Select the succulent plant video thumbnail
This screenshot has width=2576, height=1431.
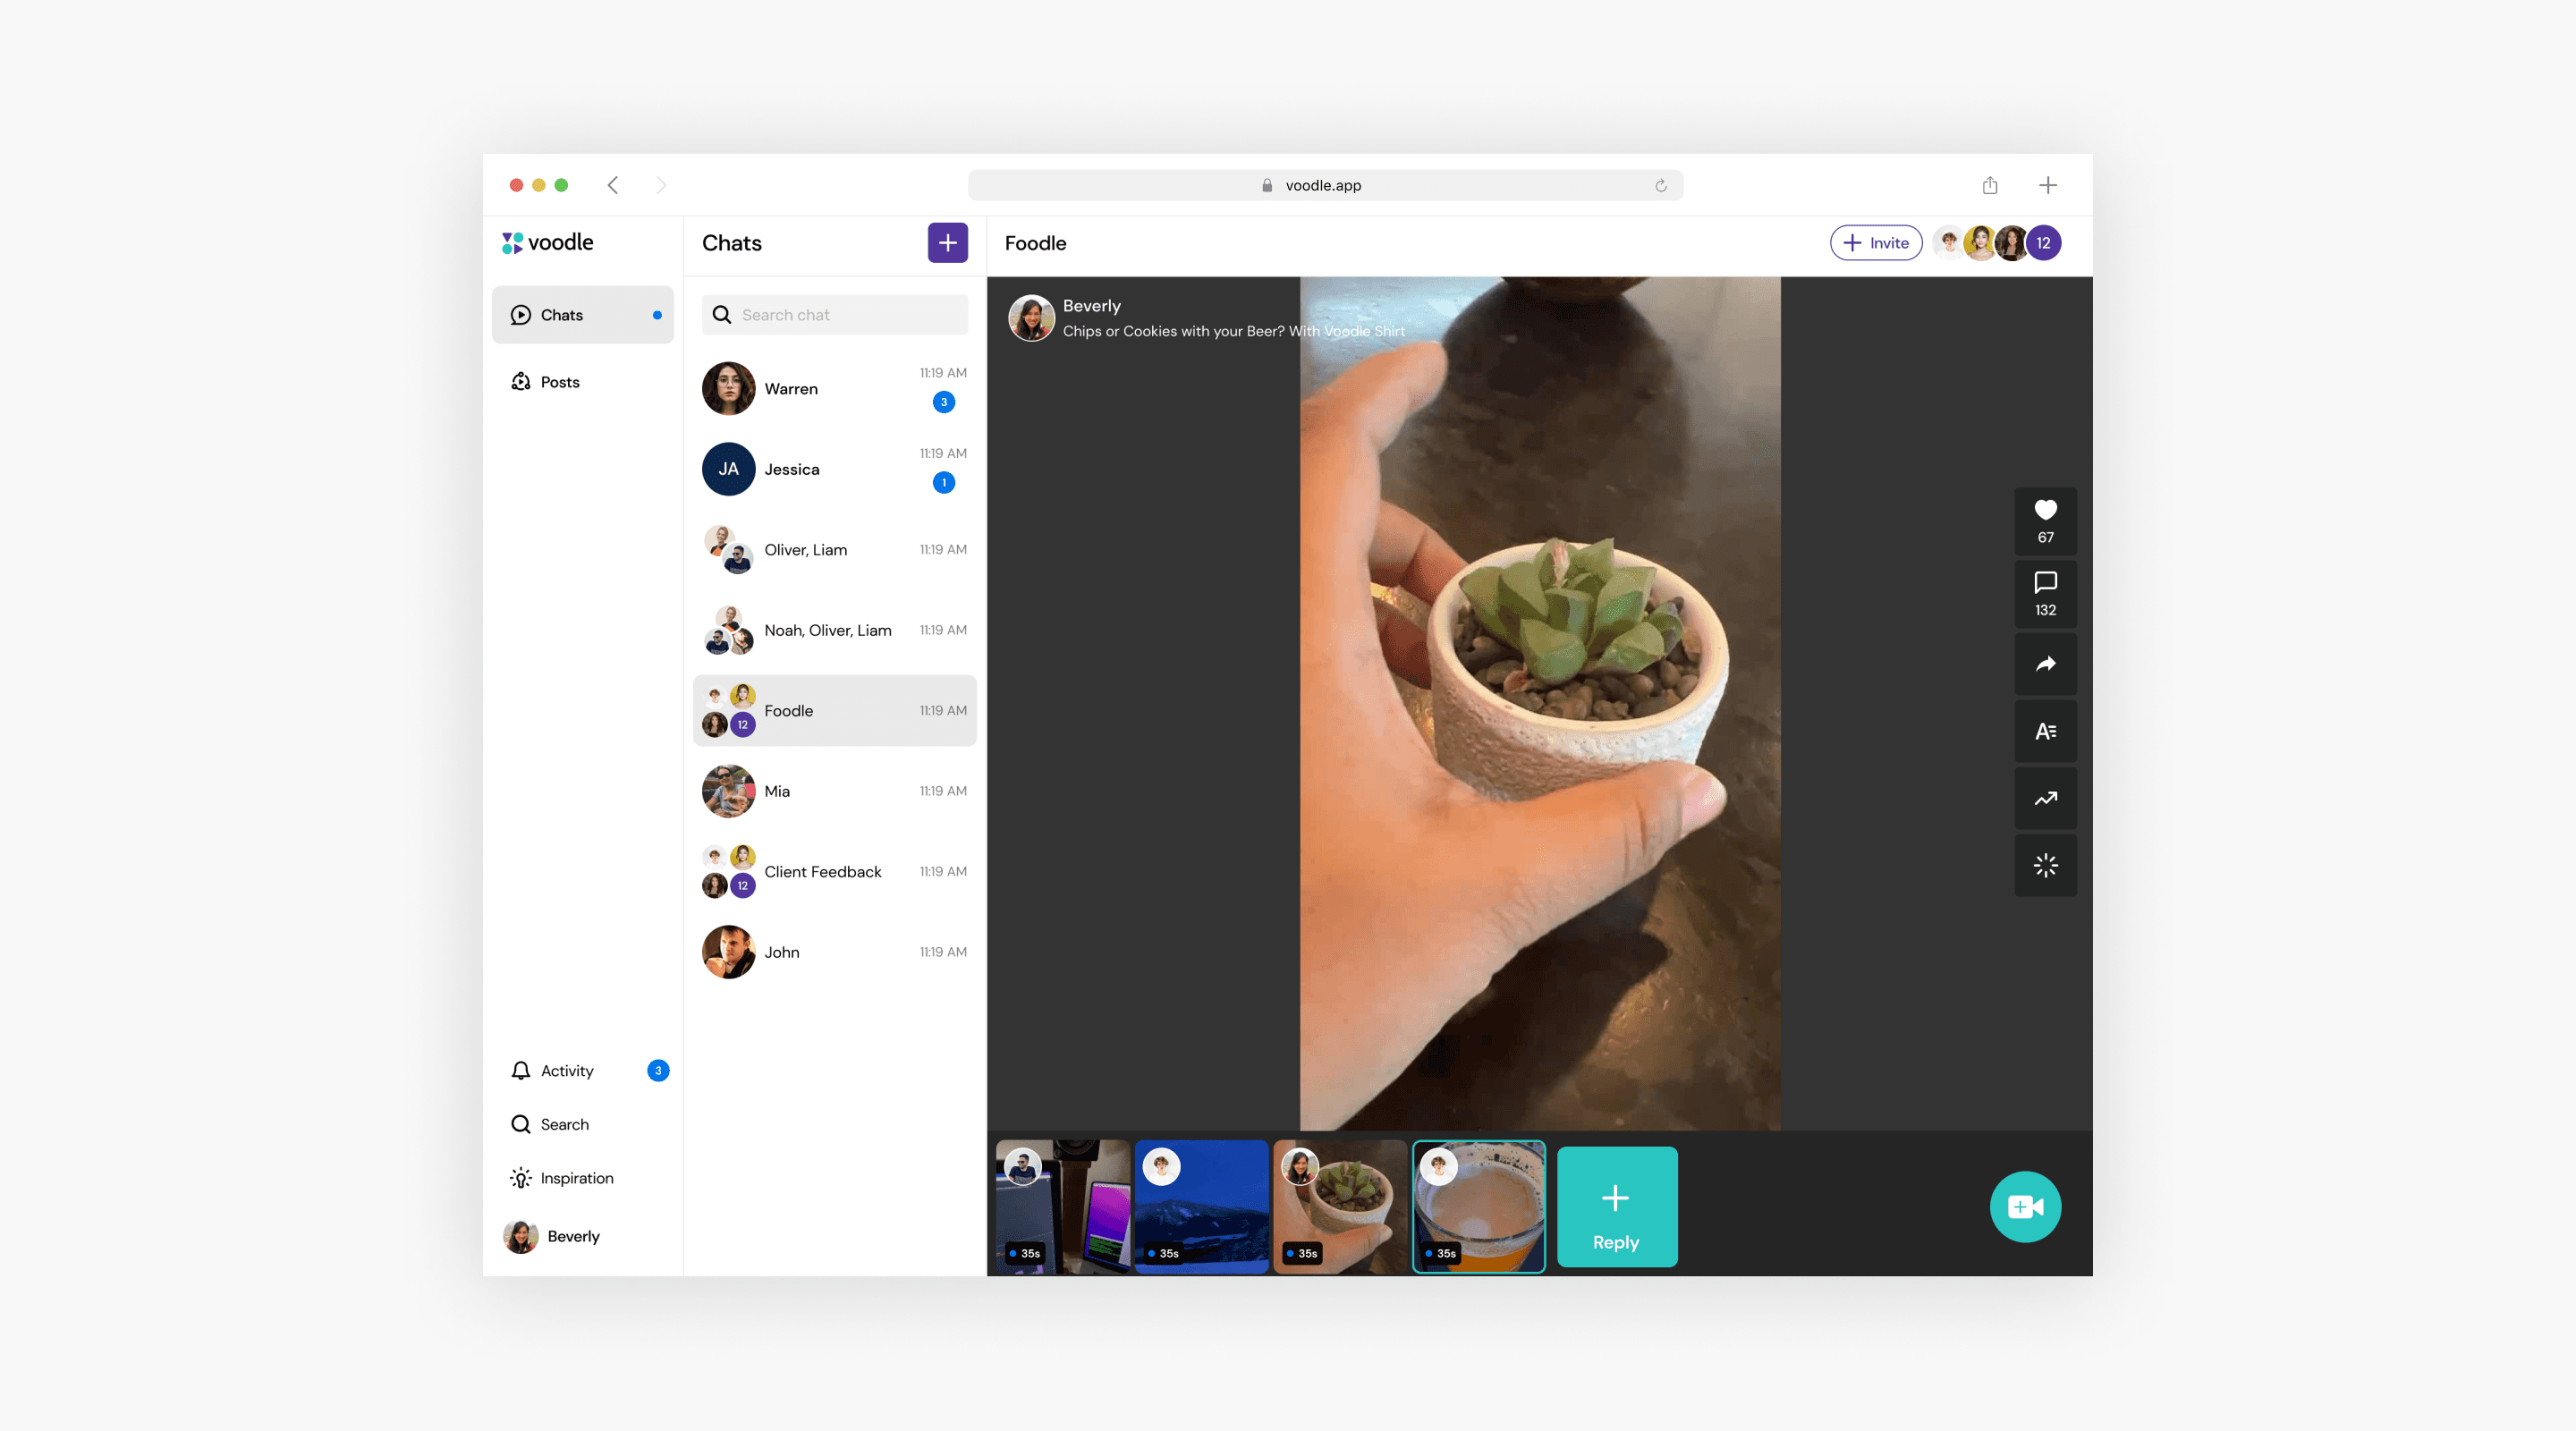1339,1206
